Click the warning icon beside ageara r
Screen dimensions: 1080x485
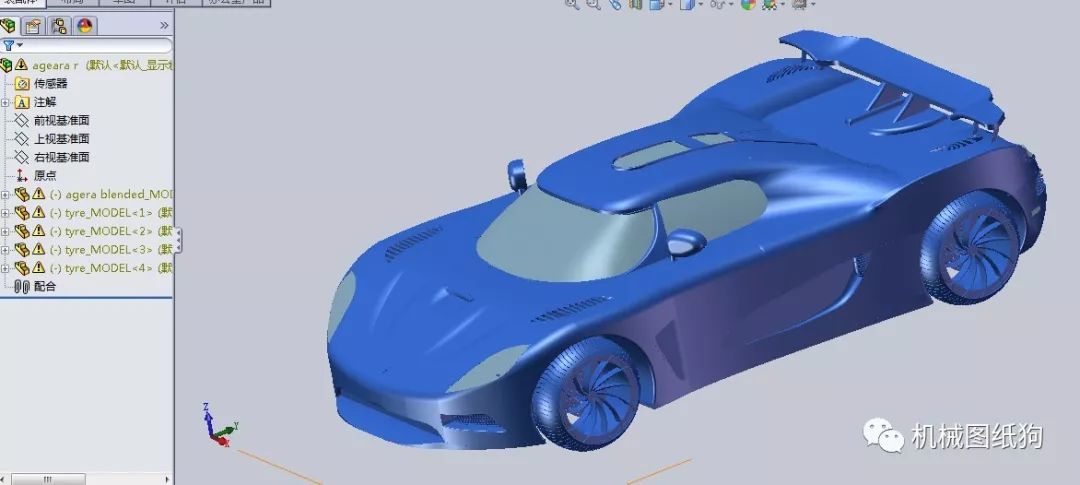tap(21, 64)
